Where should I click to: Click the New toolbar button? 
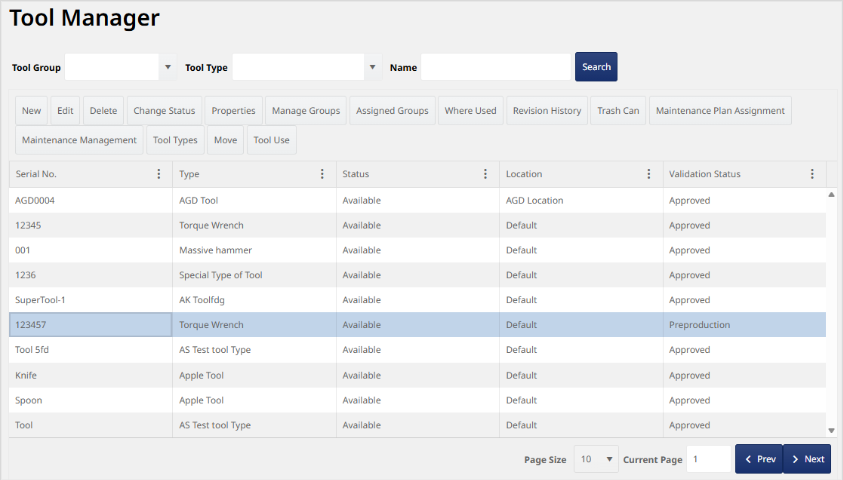31,111
